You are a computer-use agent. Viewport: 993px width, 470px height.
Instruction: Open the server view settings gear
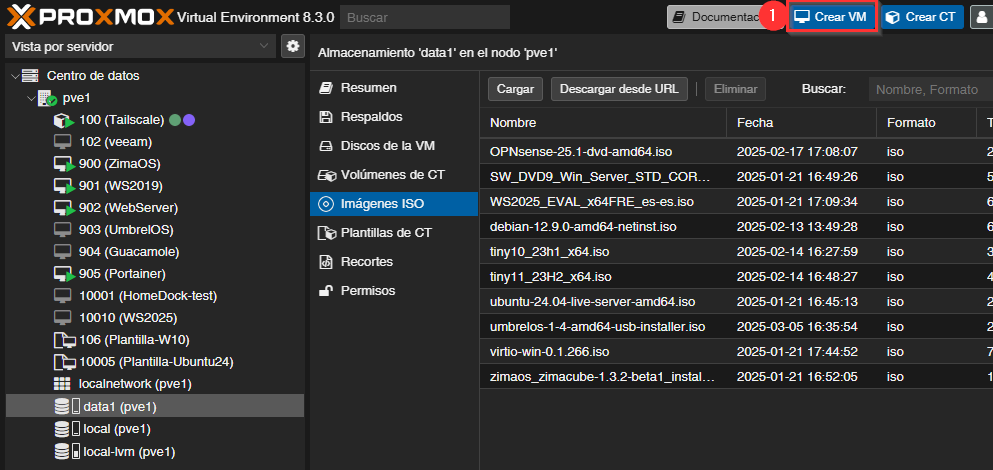[293, 46]
